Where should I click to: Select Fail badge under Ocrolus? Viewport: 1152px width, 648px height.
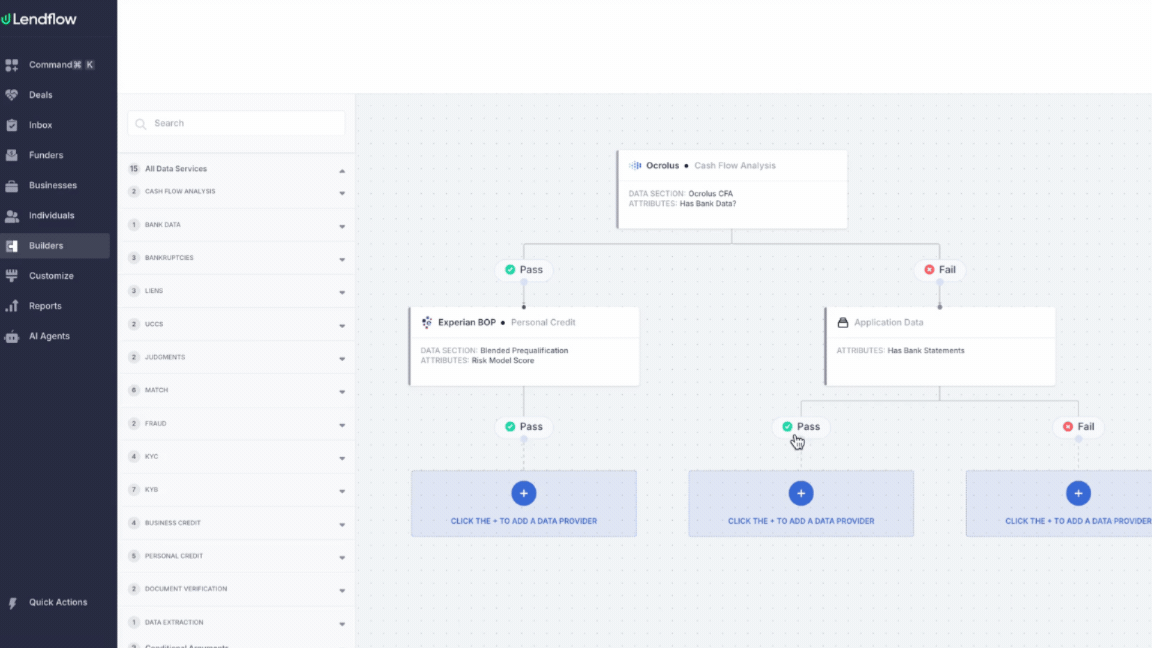click(x=940, y=270)
